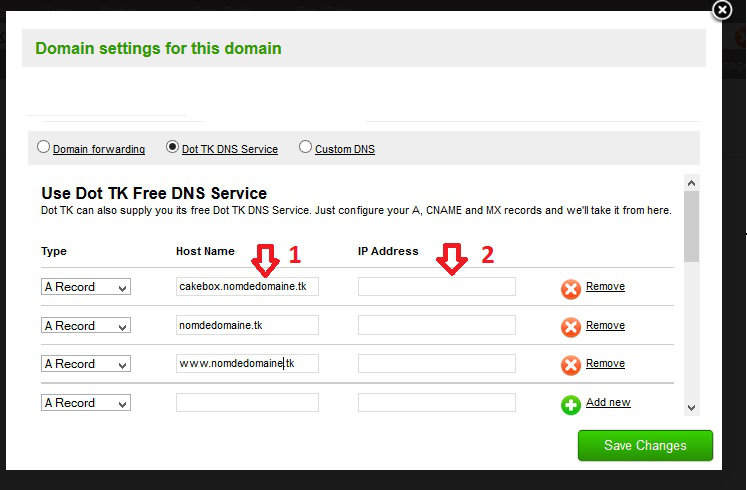Viewport: 747px width, 490px height.
Task: Close the domain settings dialog
Action: pyautogui.click(x=722, y=10)
